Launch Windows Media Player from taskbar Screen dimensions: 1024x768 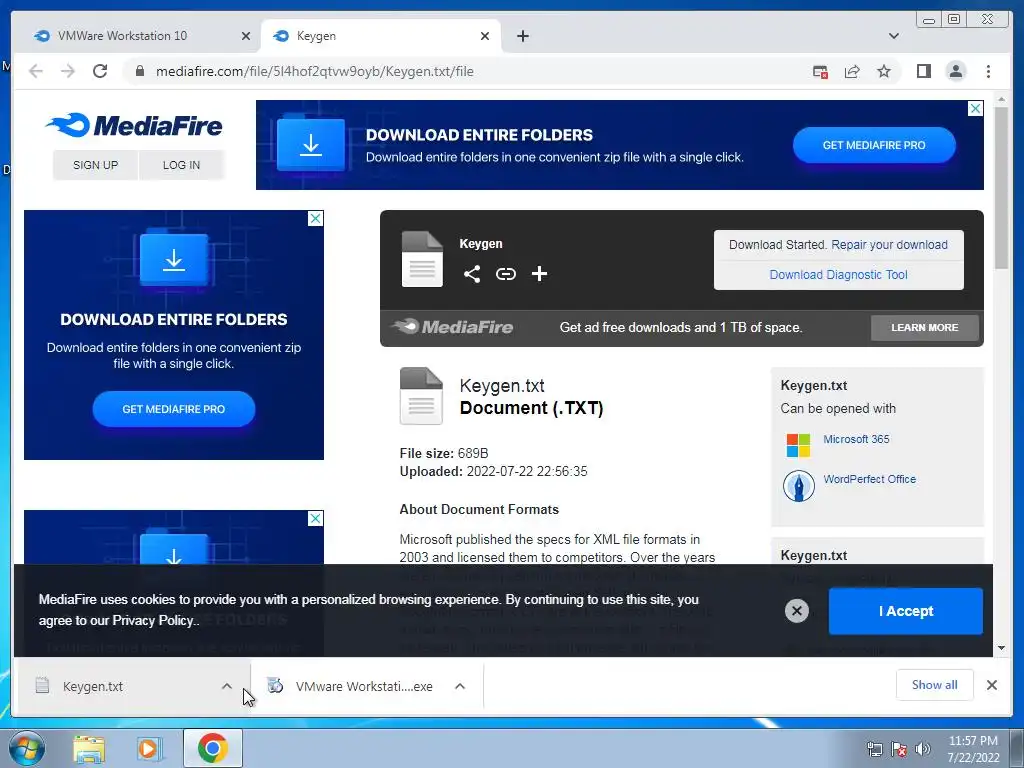(149, 748)
